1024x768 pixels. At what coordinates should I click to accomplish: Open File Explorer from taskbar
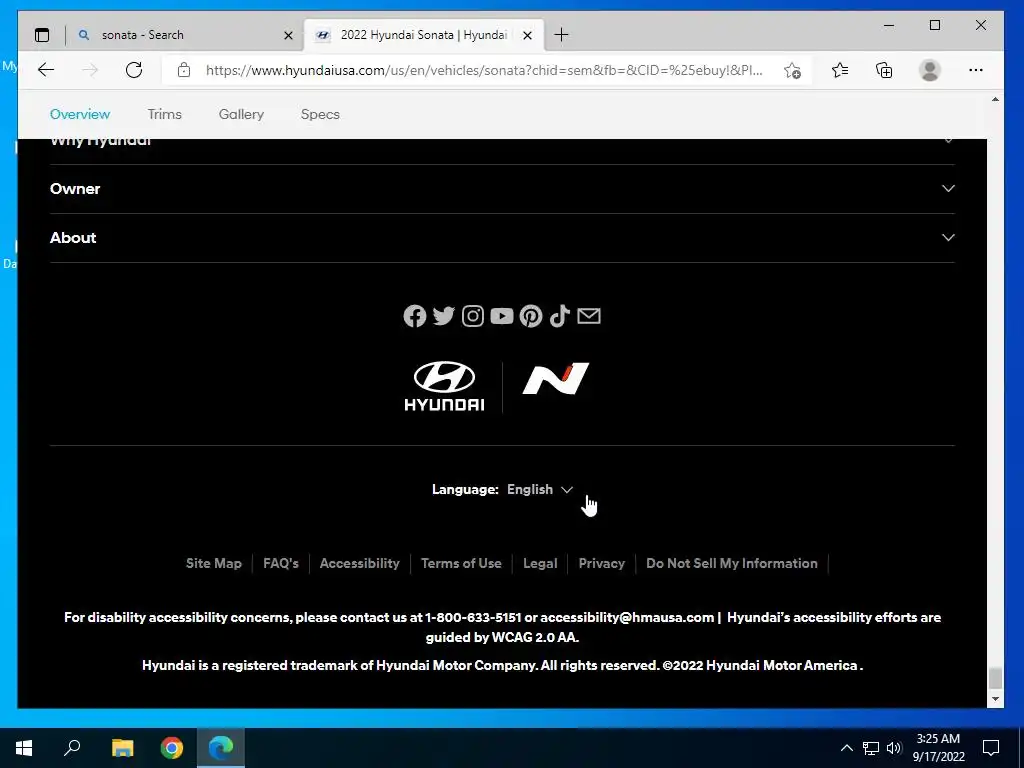(122, 748)
